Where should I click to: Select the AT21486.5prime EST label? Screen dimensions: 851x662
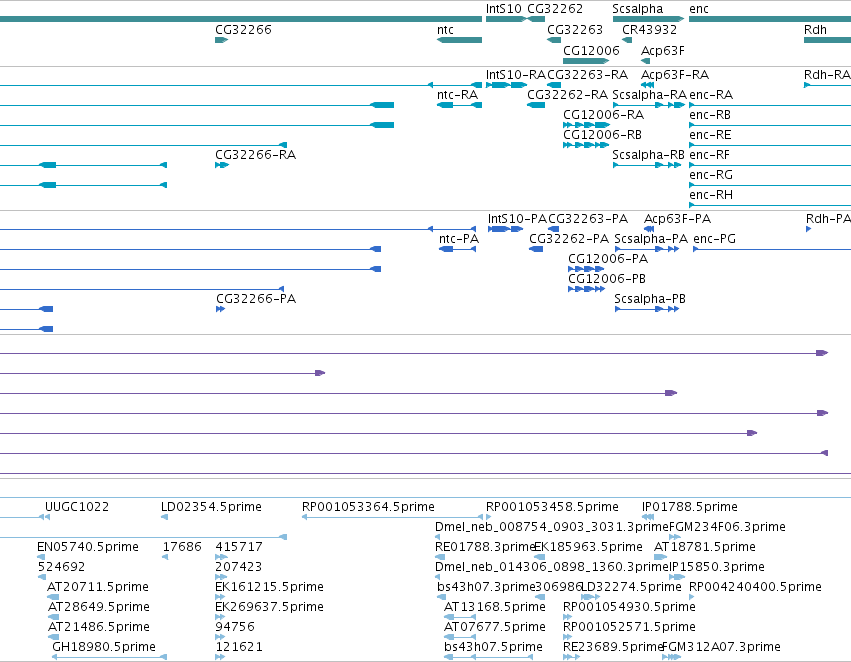pyautogui.click(x=98, y=628)
